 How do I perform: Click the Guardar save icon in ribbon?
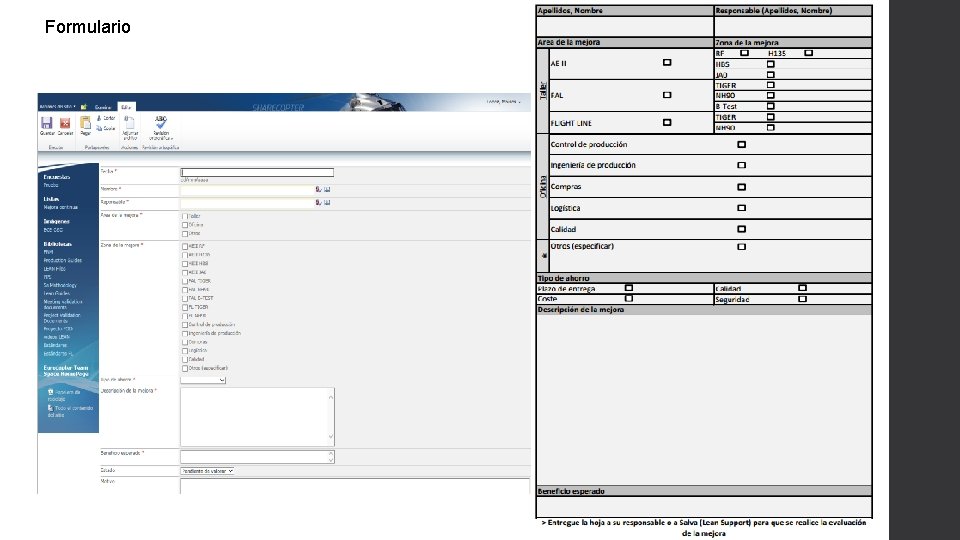[47, 122]
